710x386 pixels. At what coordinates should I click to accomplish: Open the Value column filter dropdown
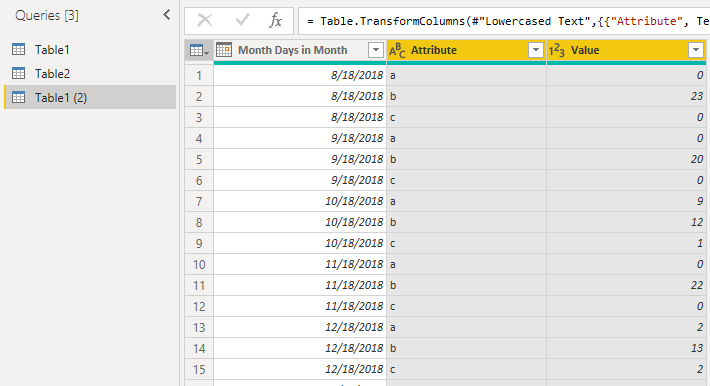pyautogui.click(x=696, y=50)
